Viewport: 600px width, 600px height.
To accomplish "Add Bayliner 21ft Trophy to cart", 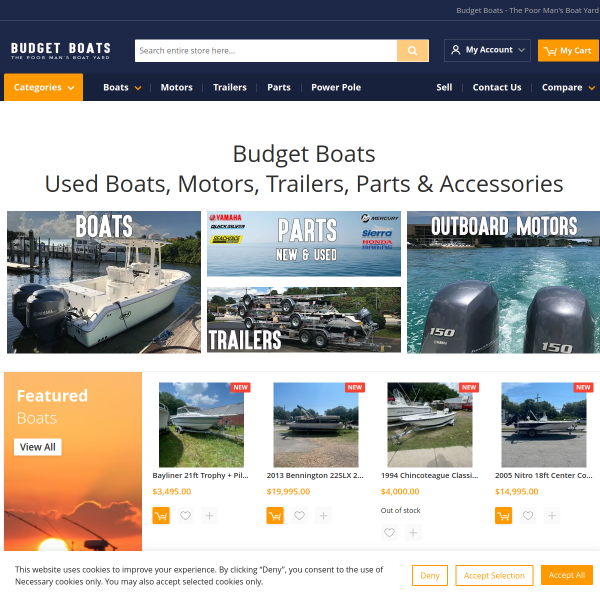I will pyautogui.click(x=161, y=515).
